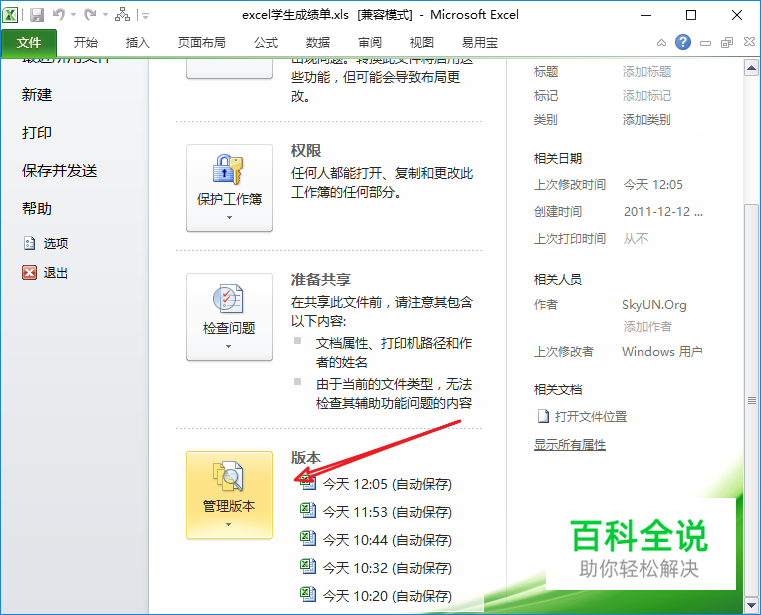Click 添加作者 to add an author

(x=647, y=327)
